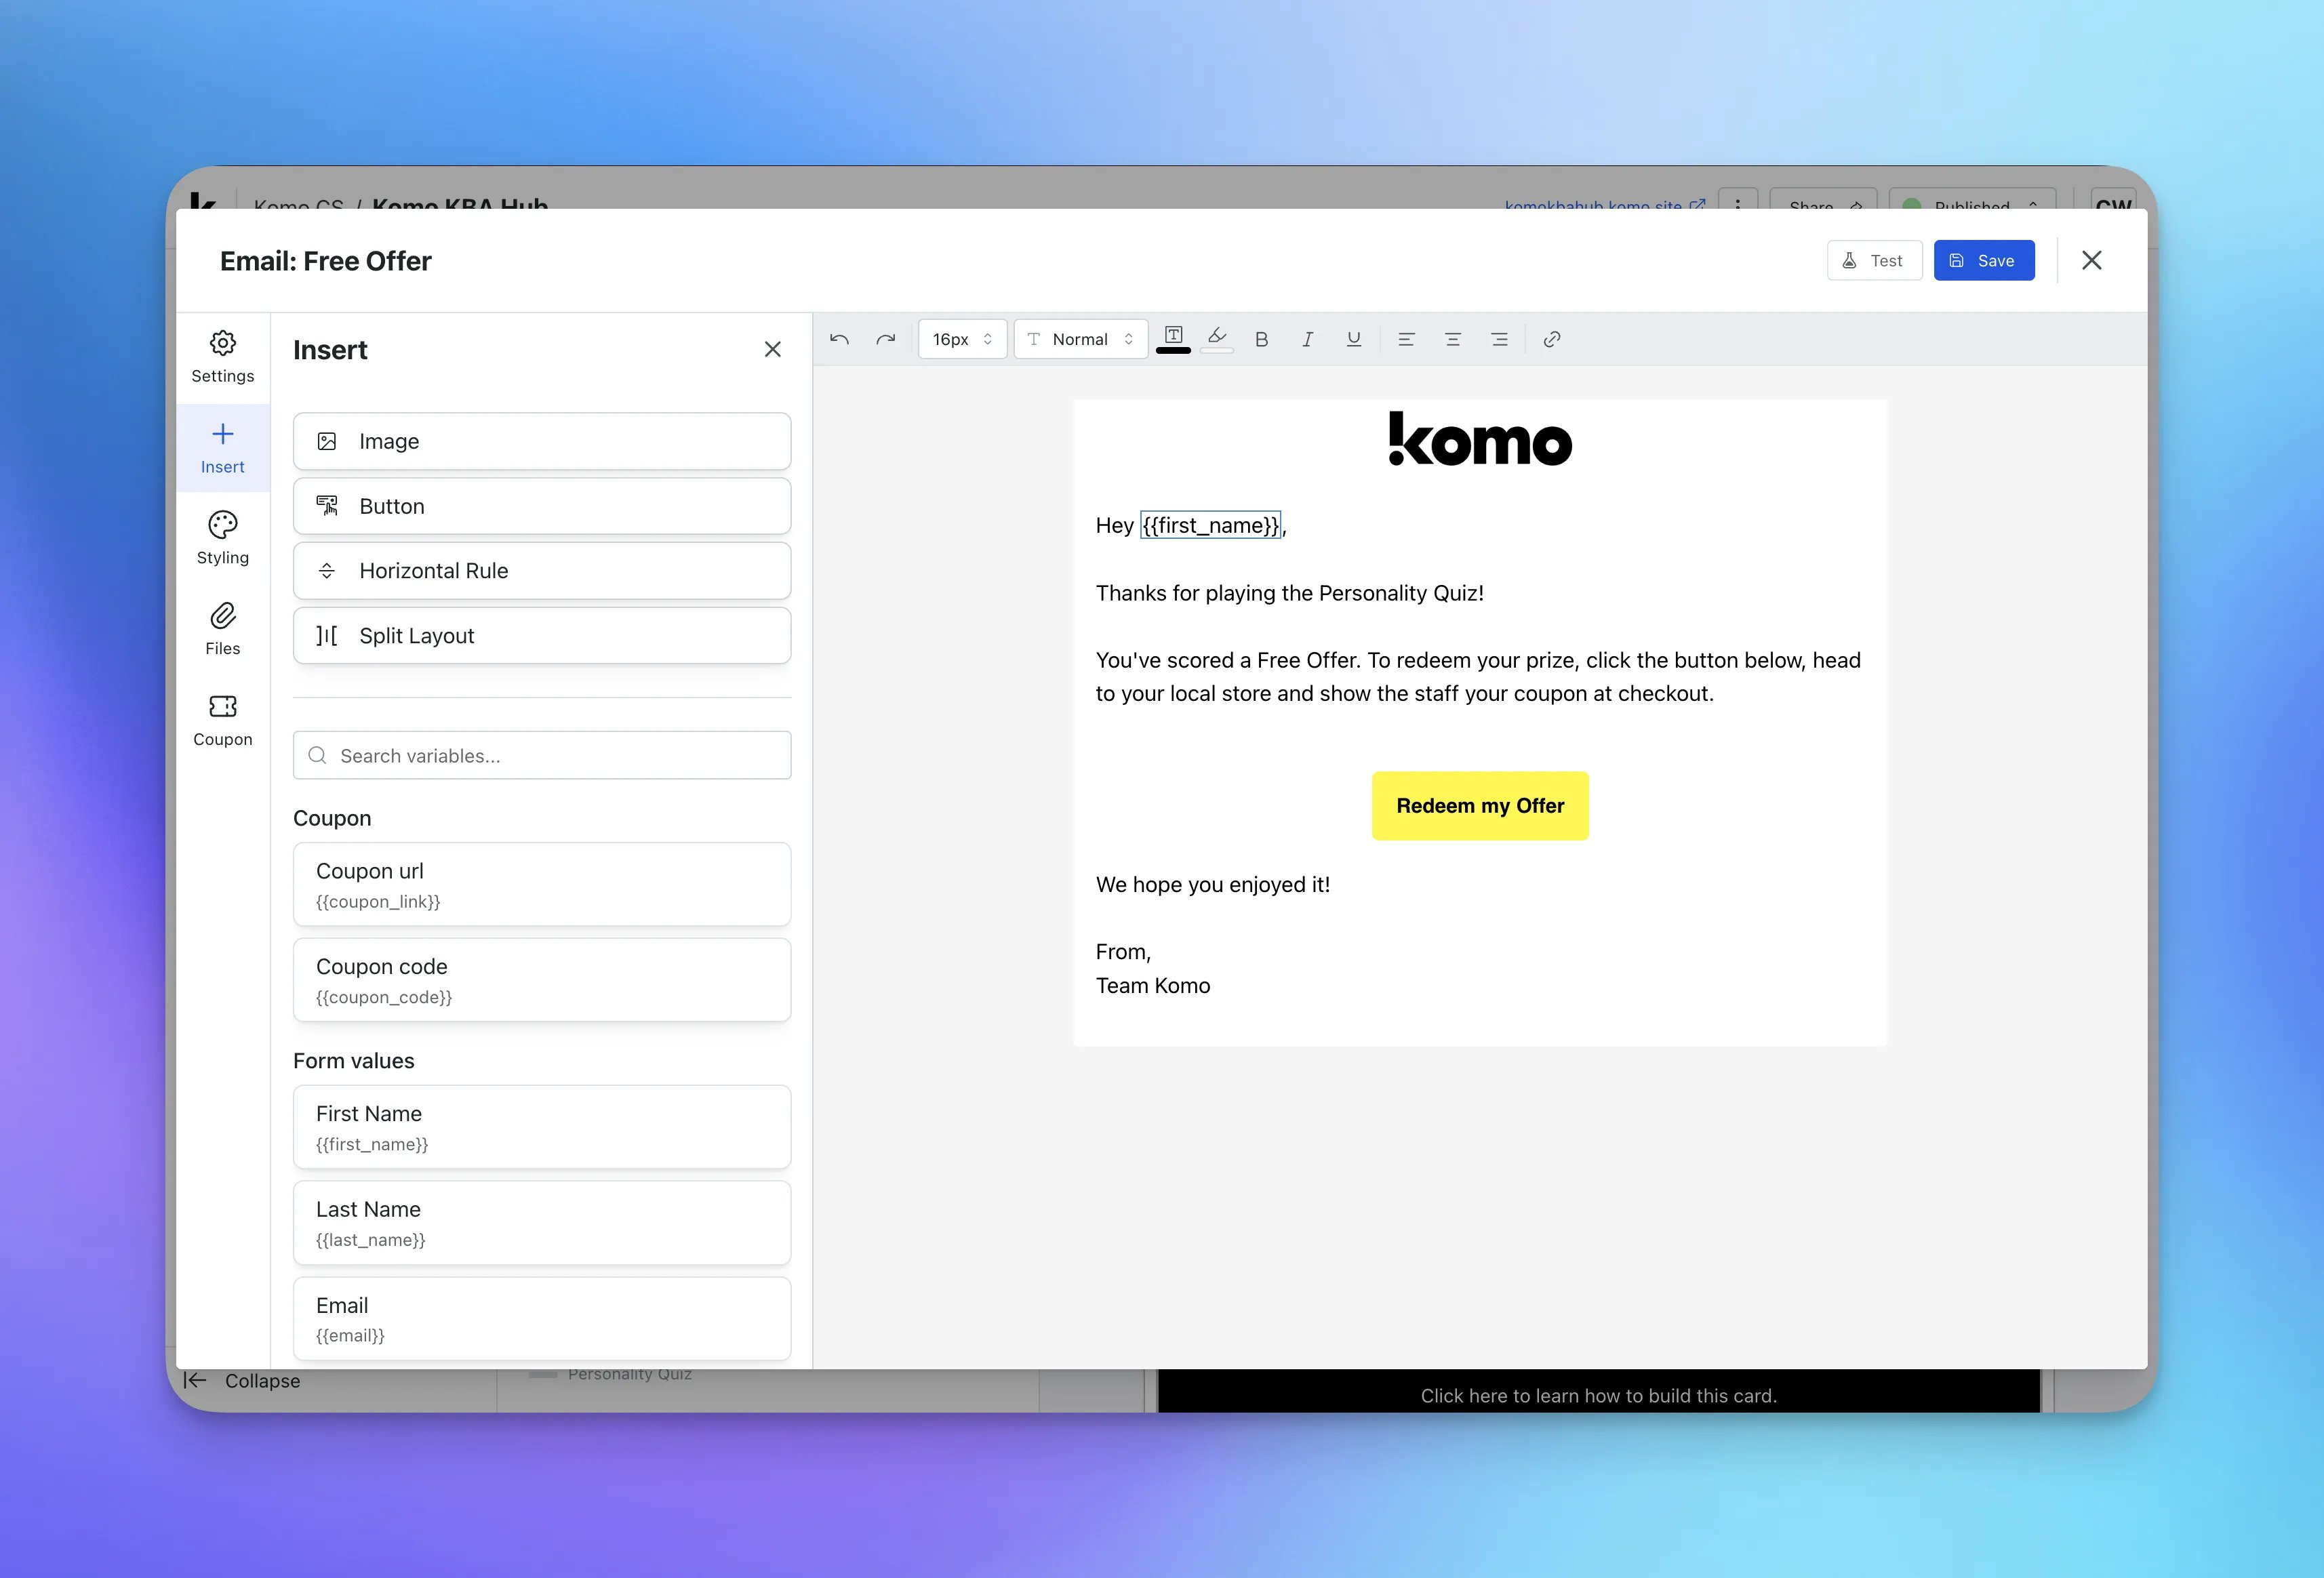
Task: Click the Test button
Action: coord(1874,261)
